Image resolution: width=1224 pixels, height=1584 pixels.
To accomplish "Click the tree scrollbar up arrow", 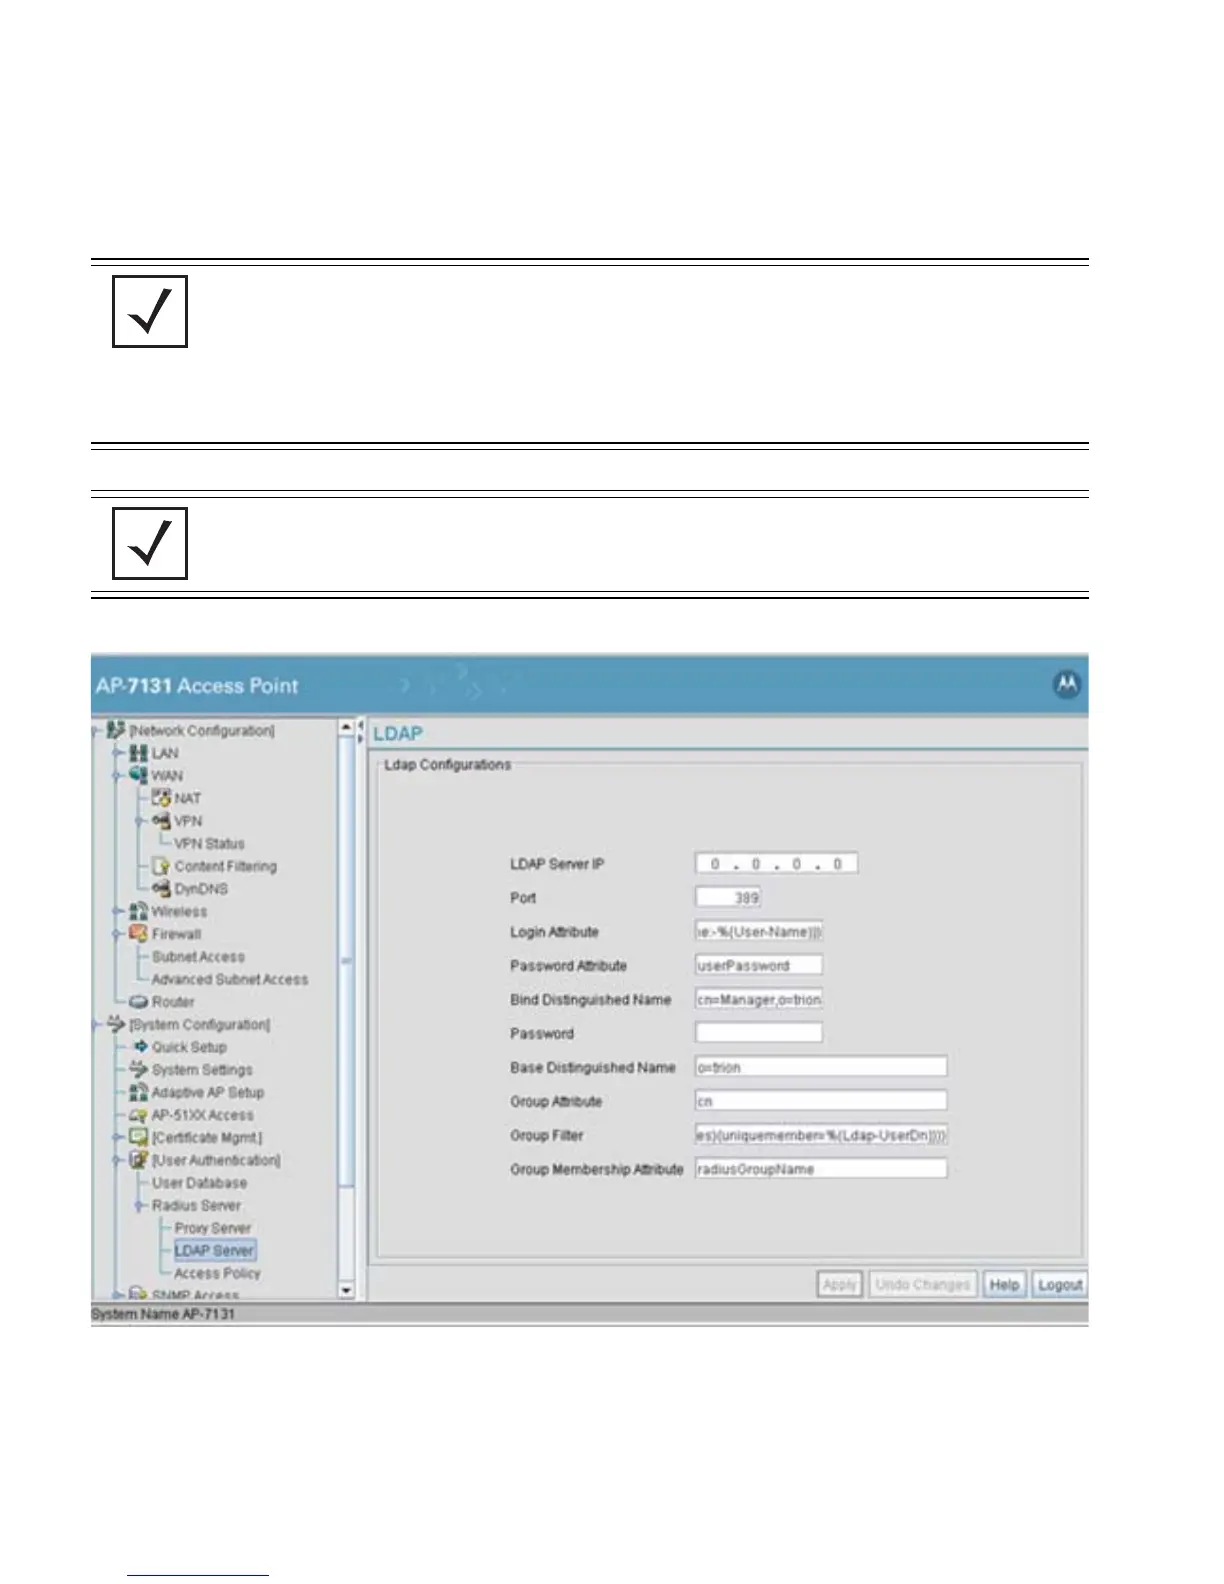I will (x=347, y=727).
